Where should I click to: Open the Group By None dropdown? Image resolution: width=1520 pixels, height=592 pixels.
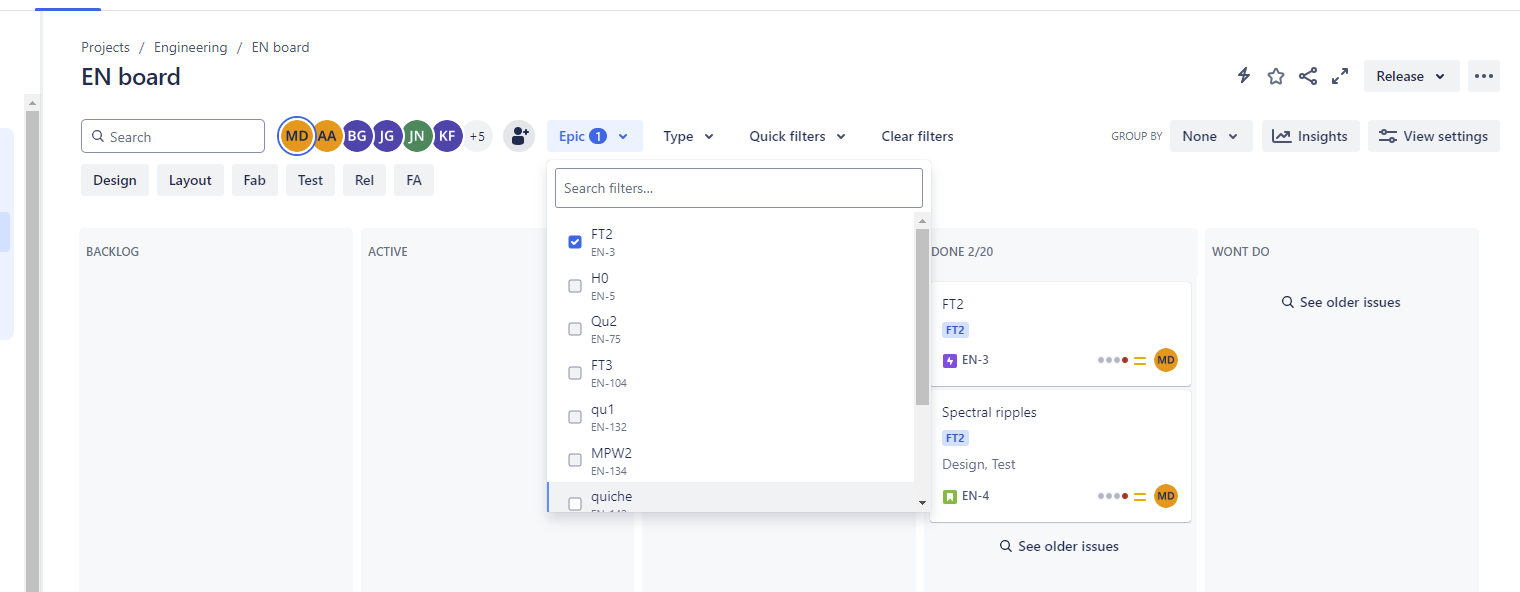[1211, 136]
